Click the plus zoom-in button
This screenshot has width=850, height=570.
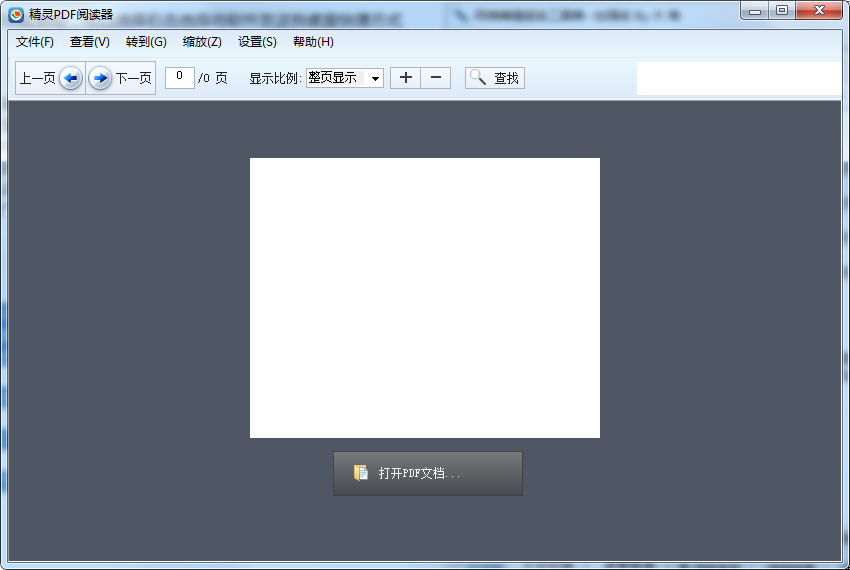point(405,78)
